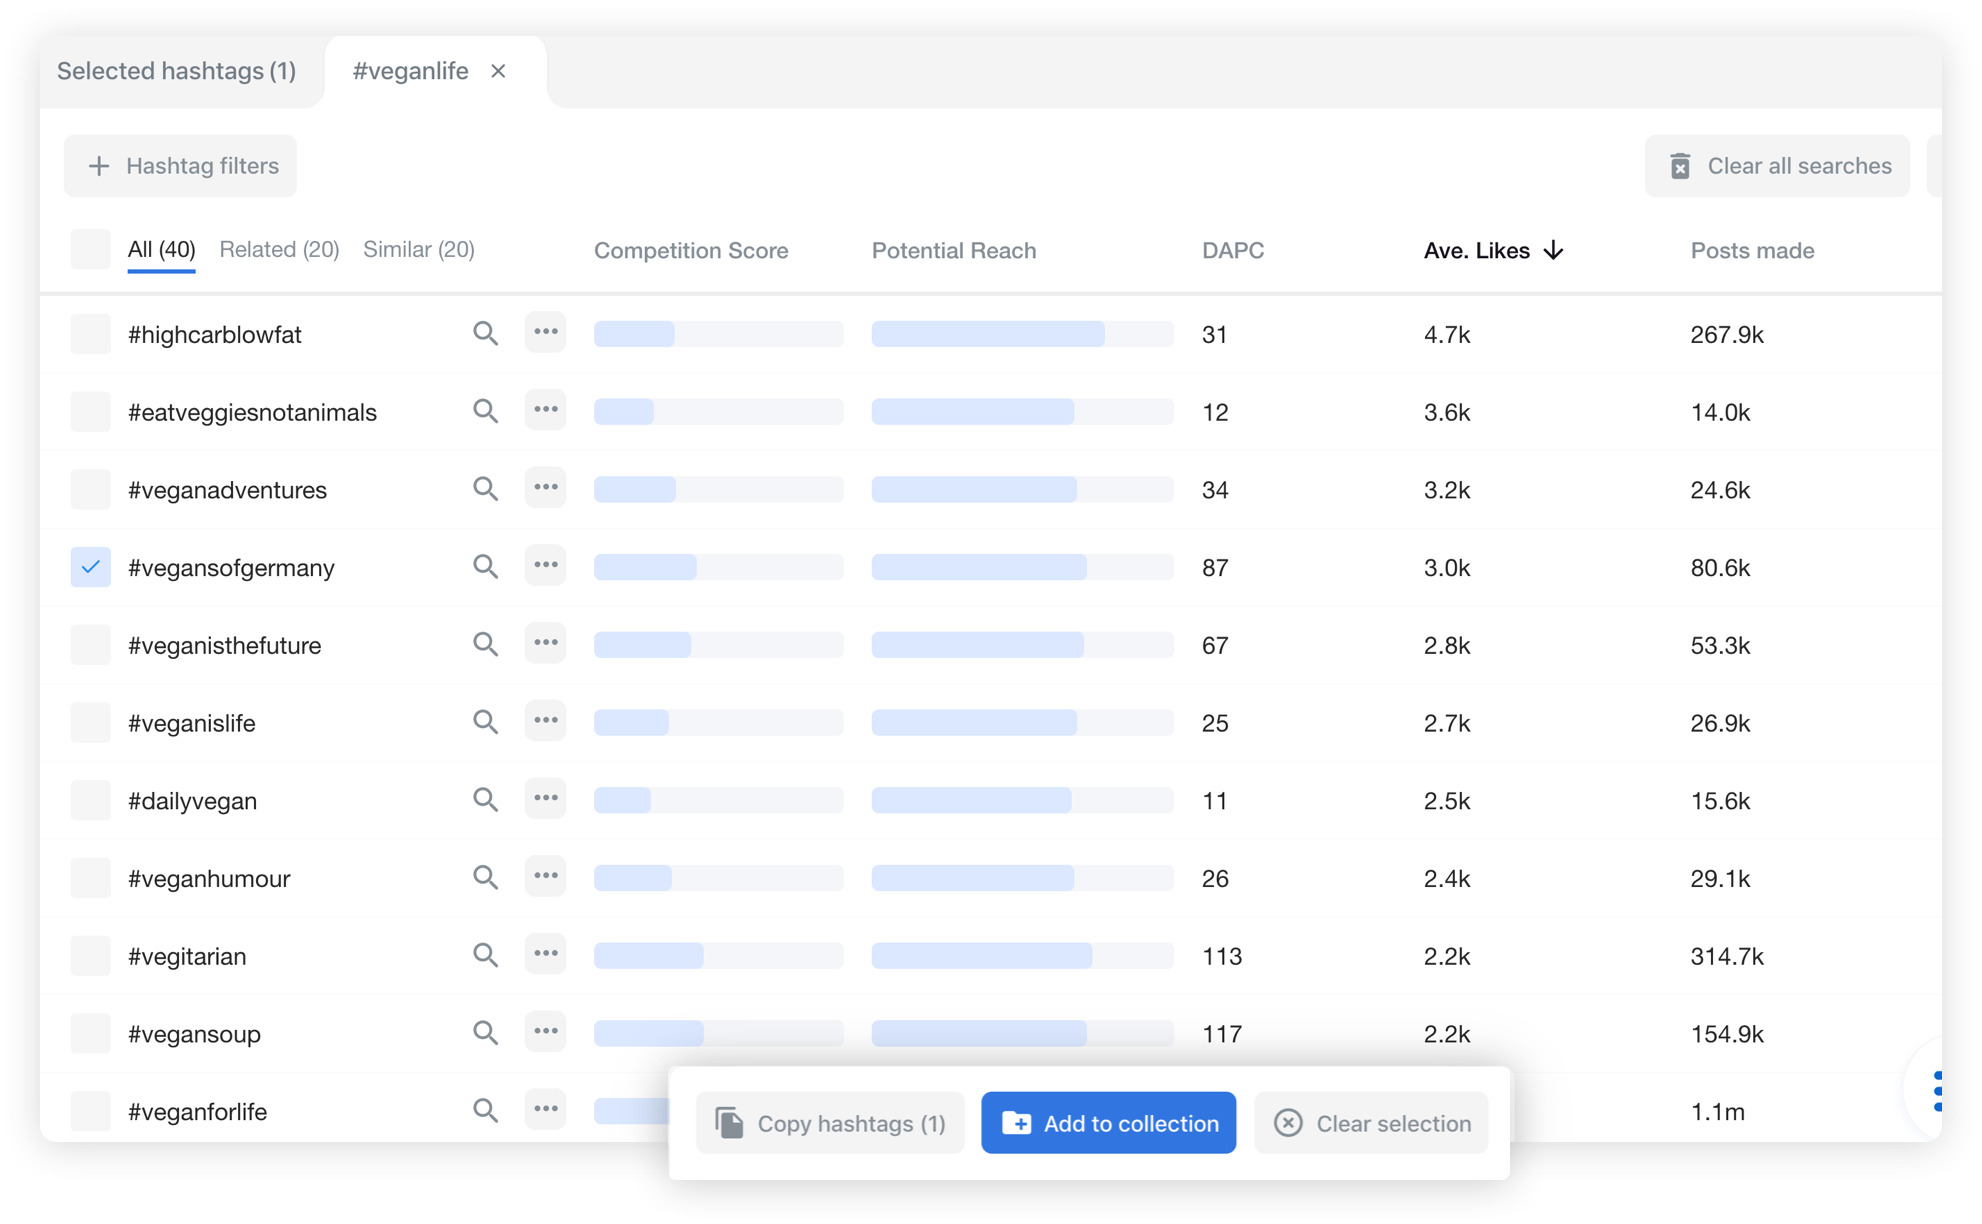Select the #veganforlife checkbox
This screenshot has height=1224, width=1982.
90,1111
